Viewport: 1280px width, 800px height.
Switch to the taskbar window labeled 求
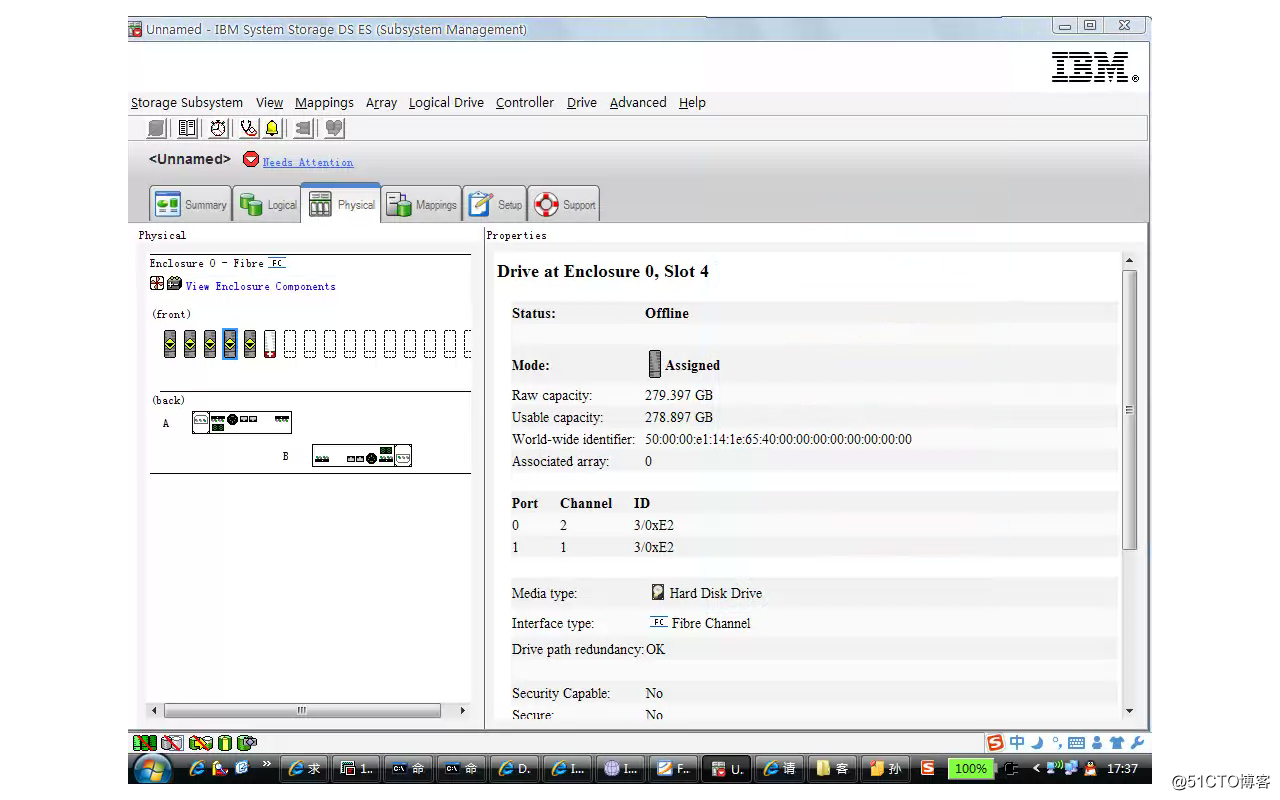coord(304,768)
